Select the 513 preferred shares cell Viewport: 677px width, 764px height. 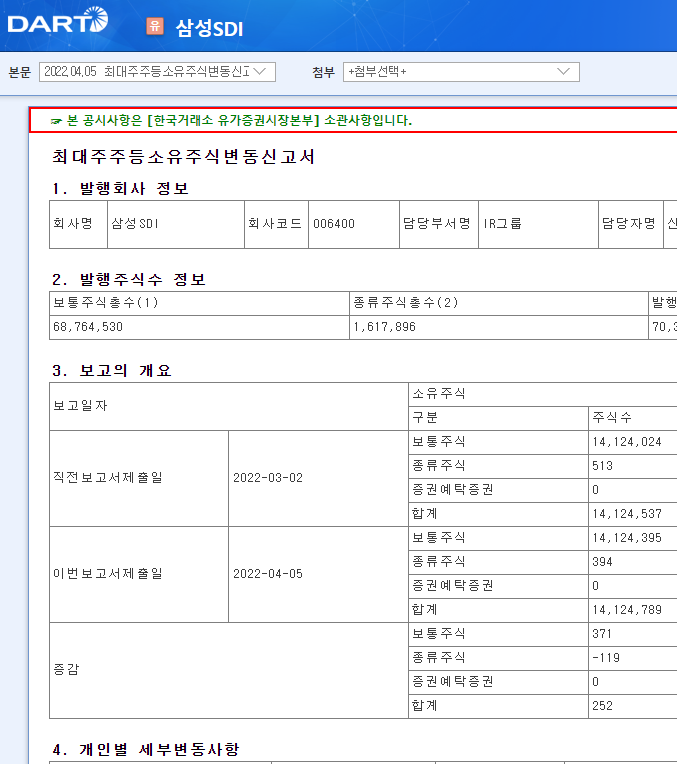point(633,466)
